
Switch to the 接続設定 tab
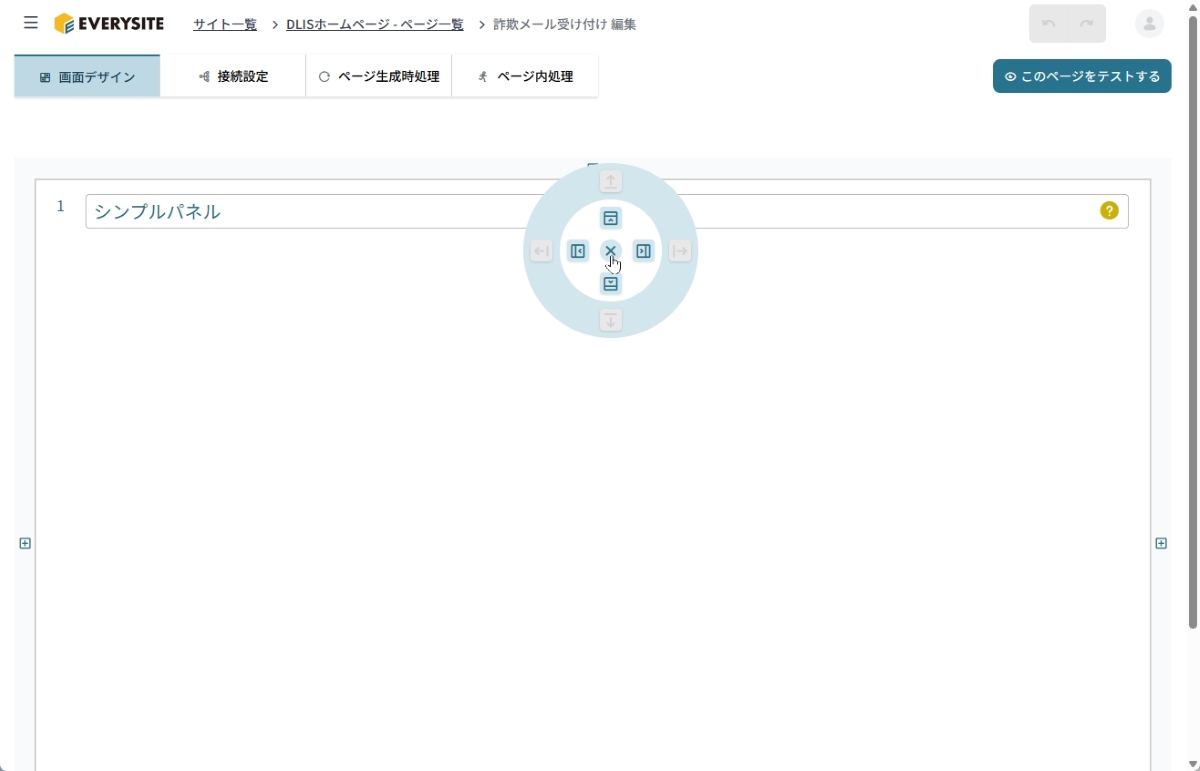[233, 76]
